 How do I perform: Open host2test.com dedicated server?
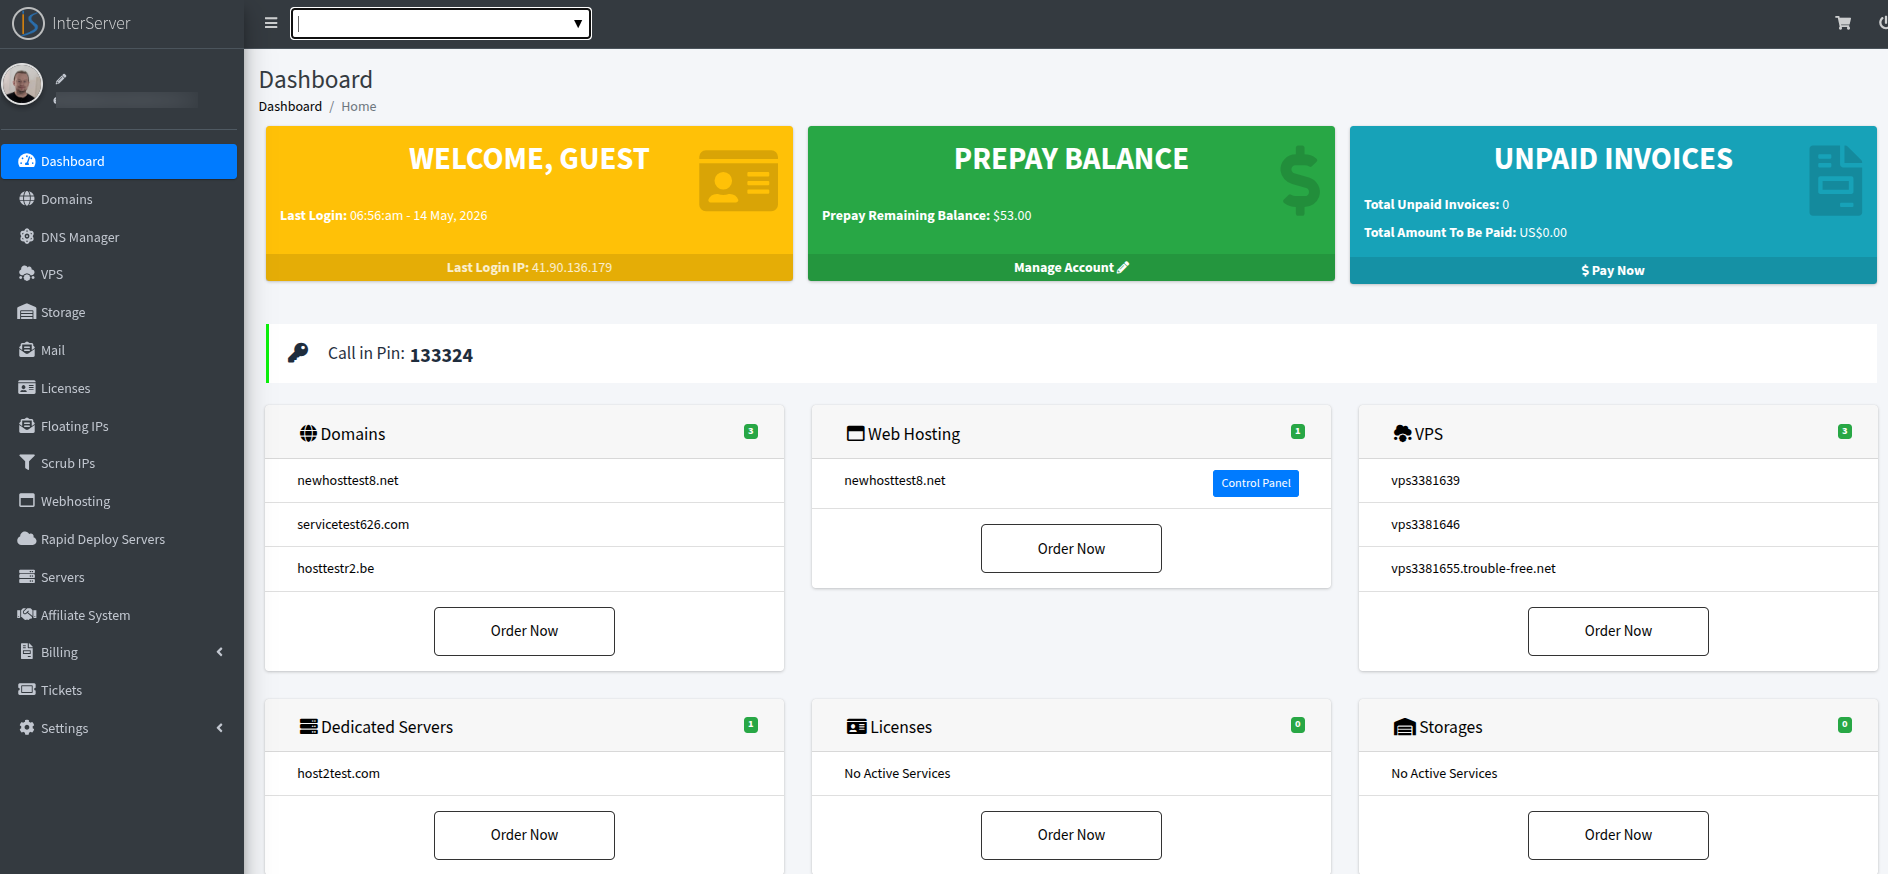338,773
